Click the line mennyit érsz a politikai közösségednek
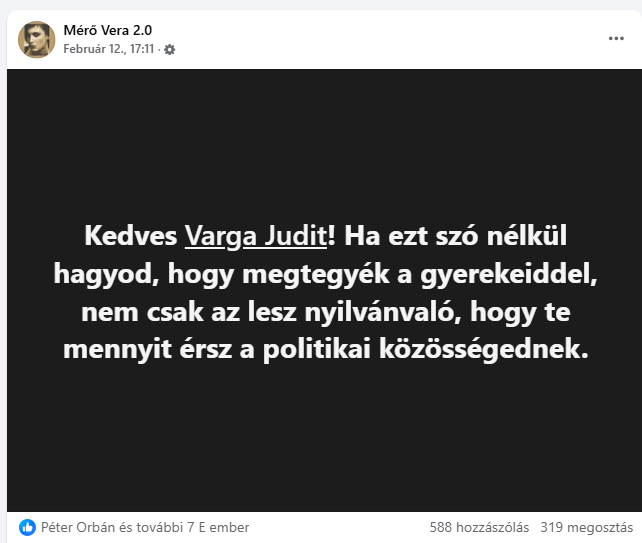The image size is (642, 543). [326, 349]
